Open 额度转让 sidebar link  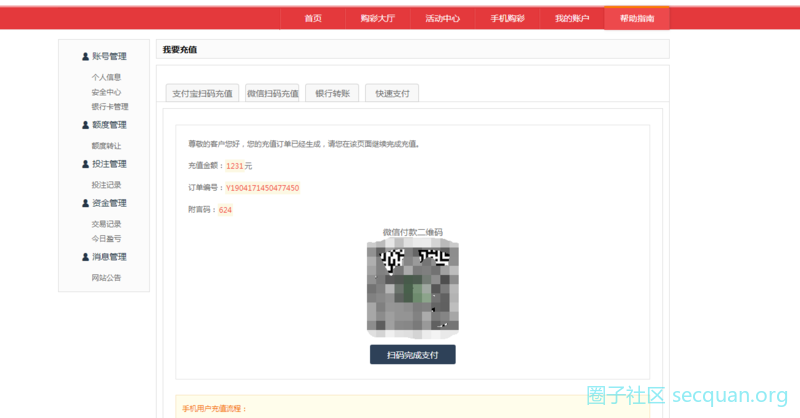click(x=106, y=145)
